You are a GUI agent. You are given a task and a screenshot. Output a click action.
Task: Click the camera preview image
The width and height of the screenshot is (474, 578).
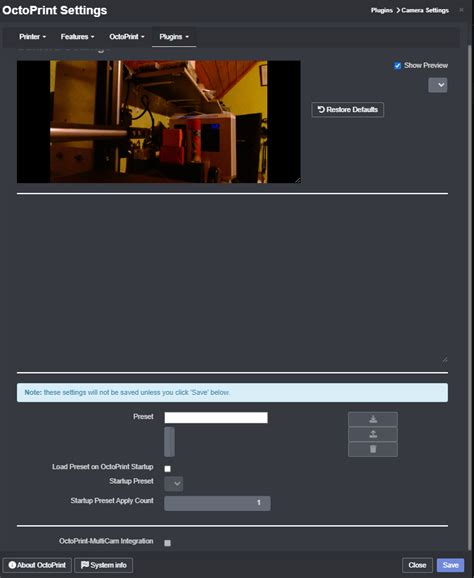pyautogui.click(x=158, y=122)
